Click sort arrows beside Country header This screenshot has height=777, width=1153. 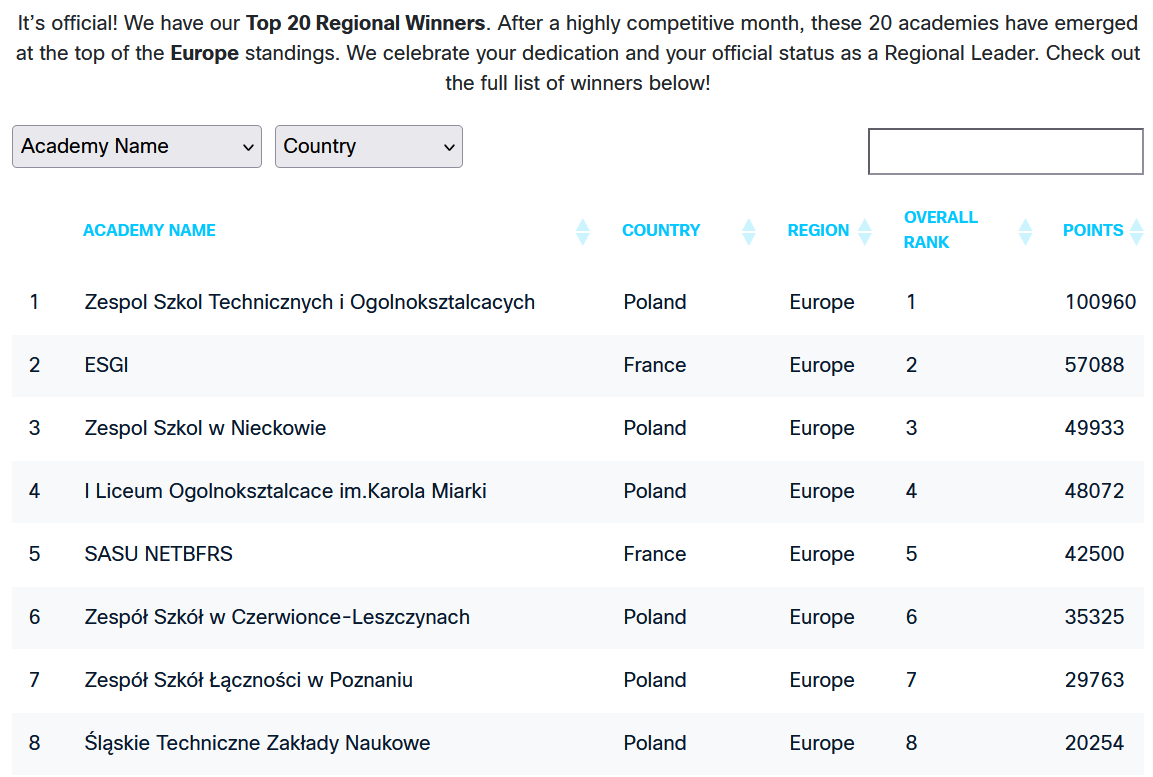pos(748,232)
